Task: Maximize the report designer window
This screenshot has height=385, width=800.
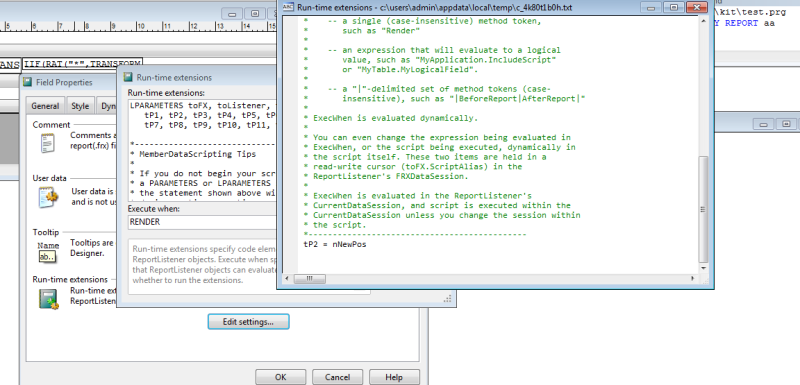Action: coord(255,14)
